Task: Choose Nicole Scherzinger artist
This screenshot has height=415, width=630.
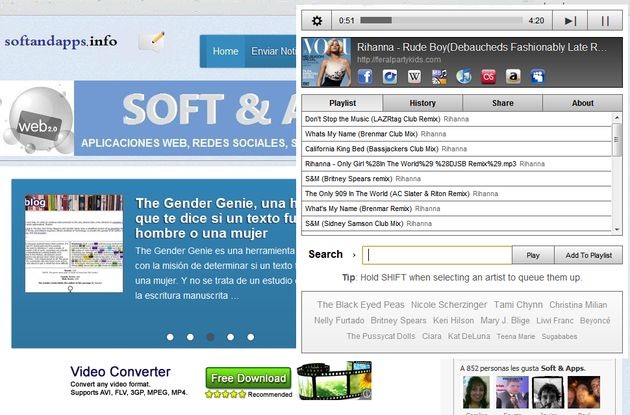Action: pos(449,305)
